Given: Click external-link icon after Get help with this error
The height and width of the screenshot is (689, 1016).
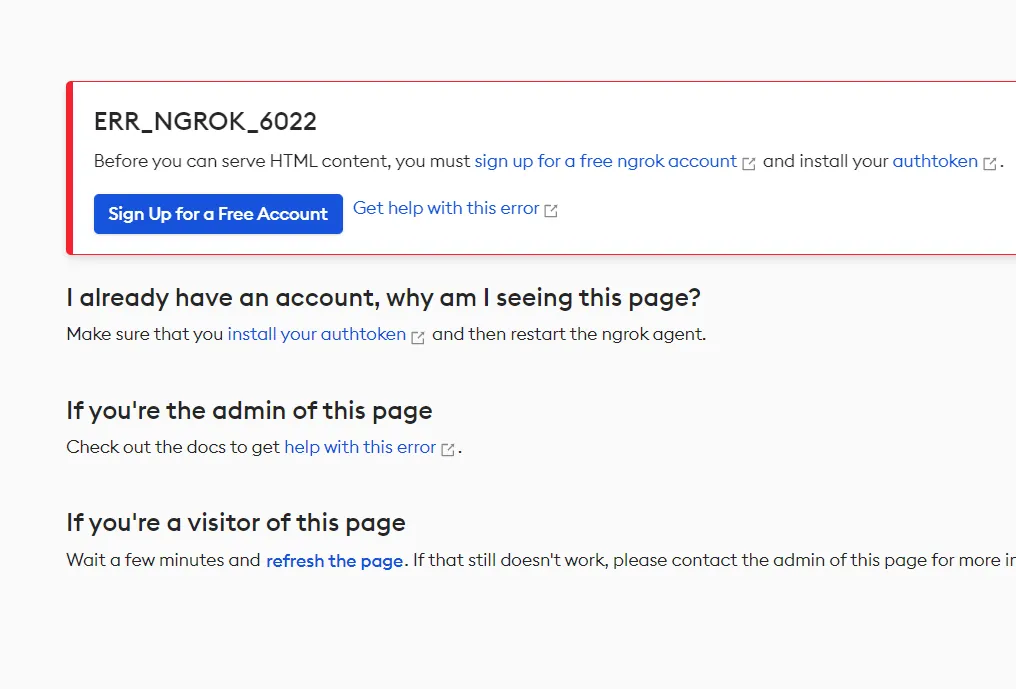Looking at the screenshot, I should 551,210.
